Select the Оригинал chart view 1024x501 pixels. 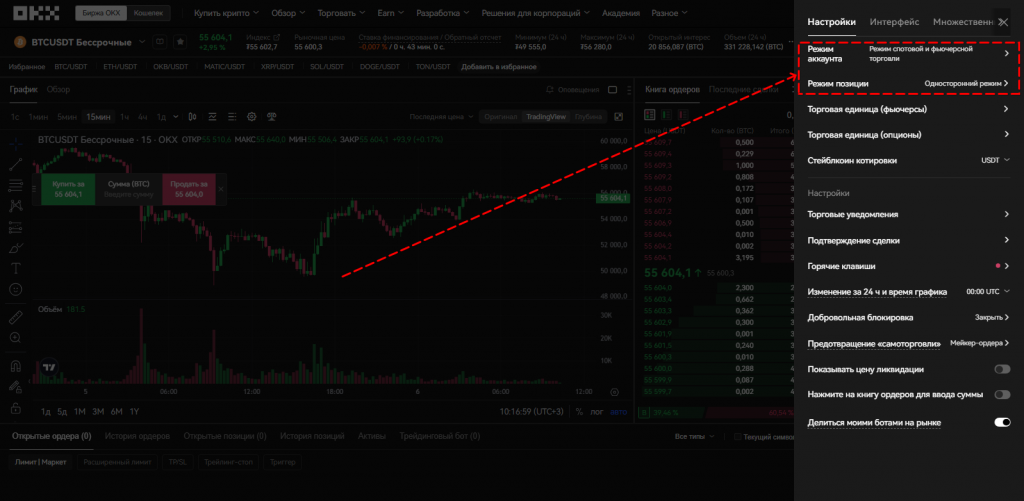click(x=501, y=117)
